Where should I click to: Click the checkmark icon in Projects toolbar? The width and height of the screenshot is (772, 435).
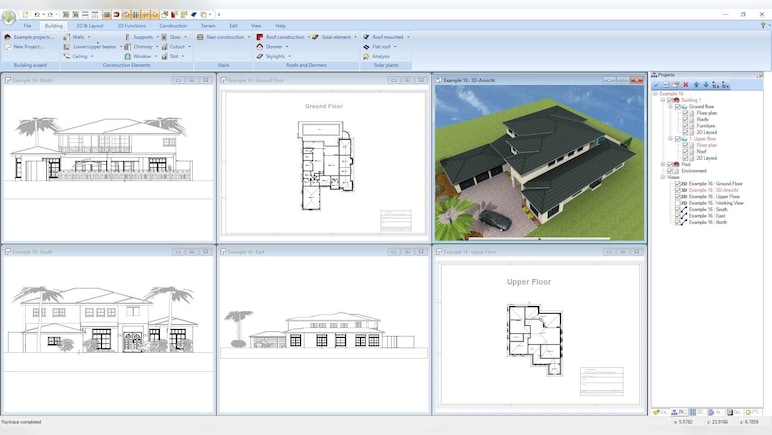coord(656,85)
